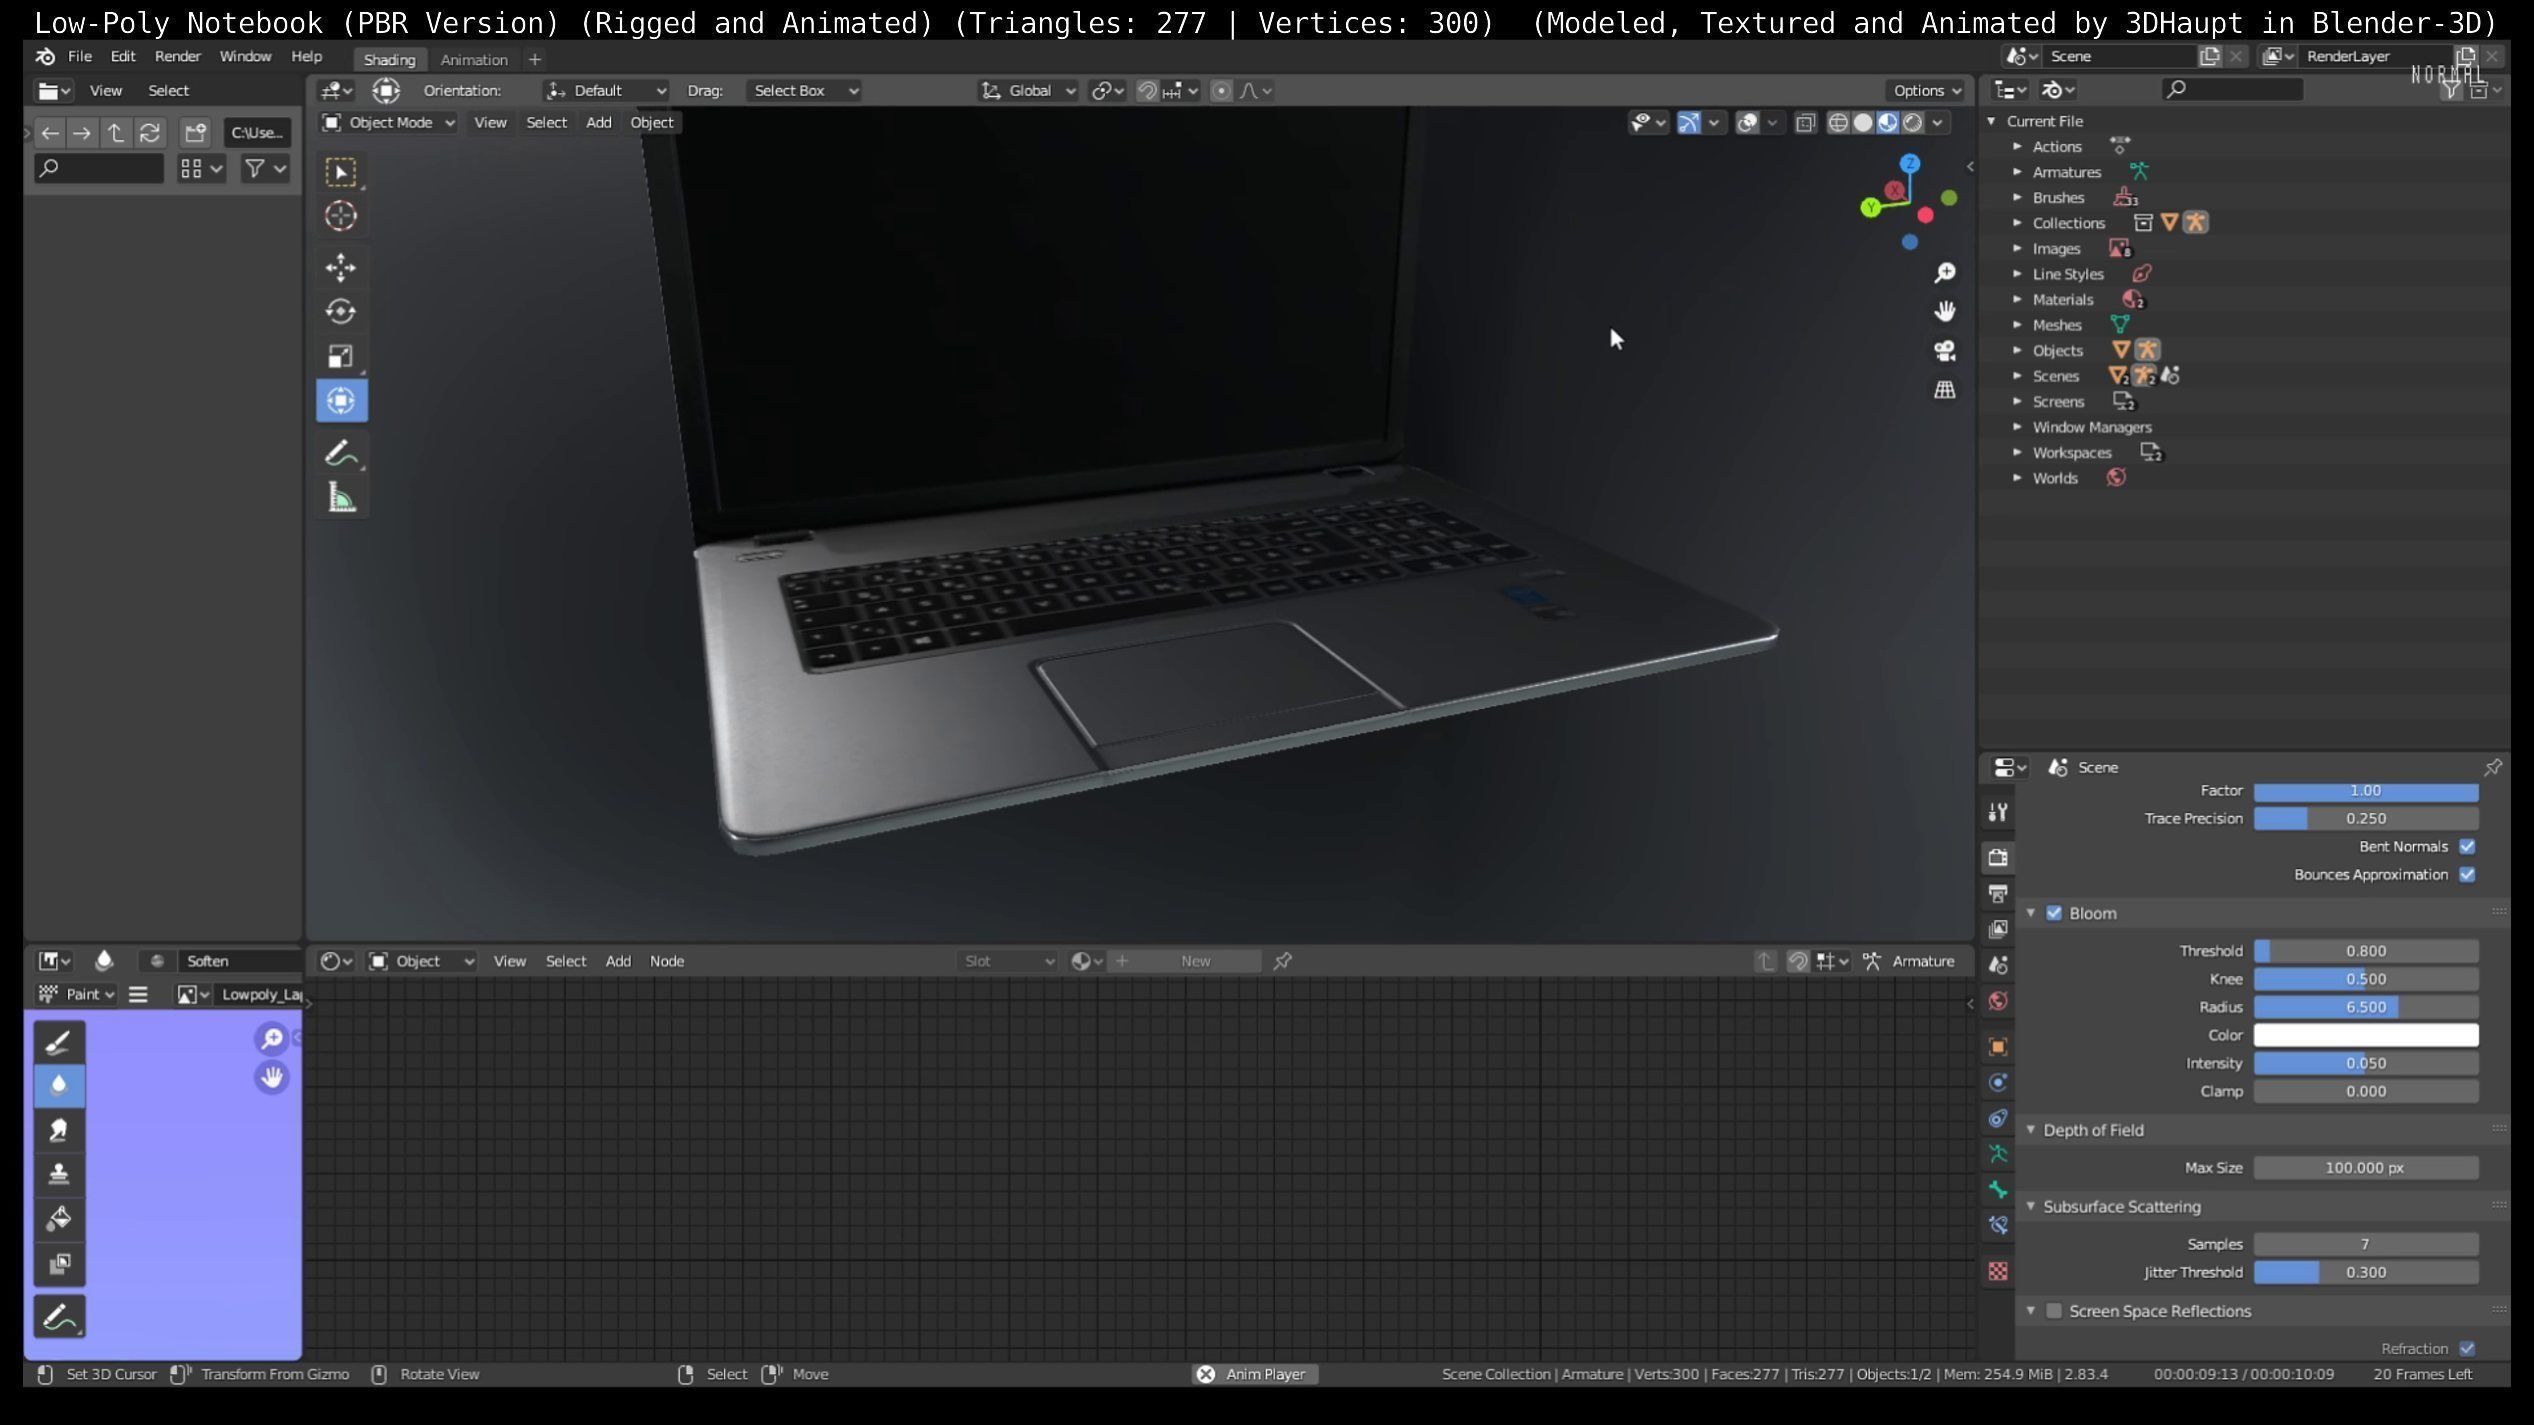Open the World properties tab icon
Screen dimensions: 2534x1425
click(1998, 1001)
